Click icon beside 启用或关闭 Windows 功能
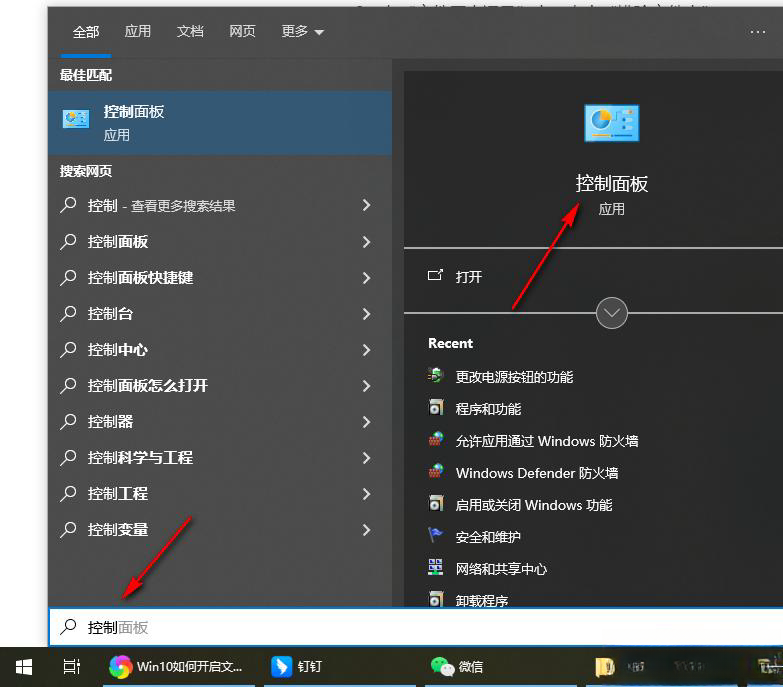The width and height of the screenshot is (783, 687). click(x=435, y=503)
